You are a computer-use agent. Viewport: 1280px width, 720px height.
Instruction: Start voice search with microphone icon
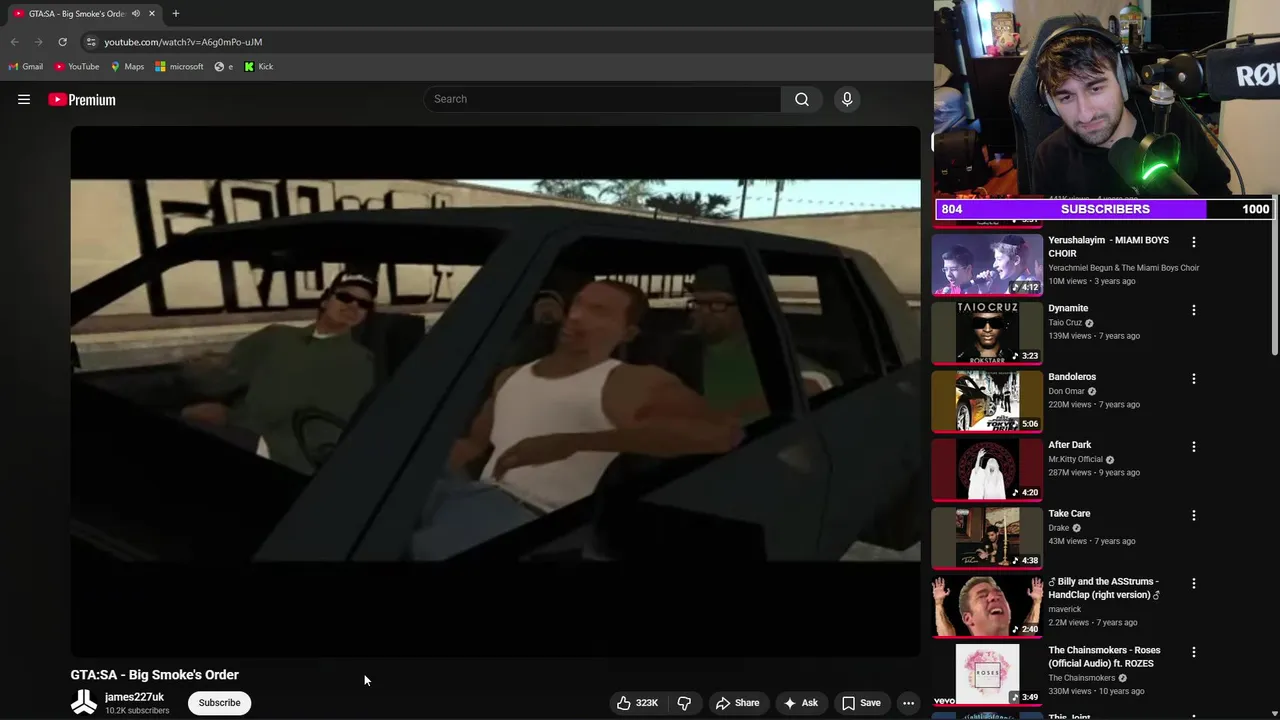coord(847,99)
